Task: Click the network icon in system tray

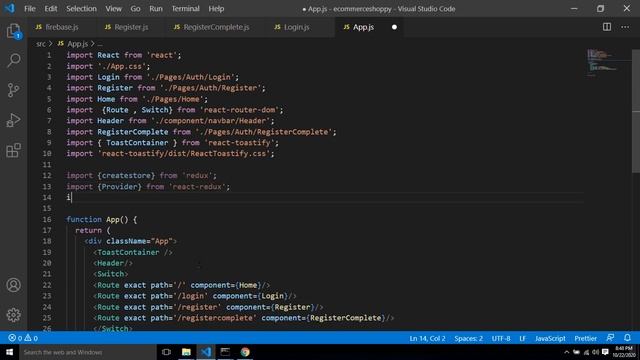Action: point(586,352)
